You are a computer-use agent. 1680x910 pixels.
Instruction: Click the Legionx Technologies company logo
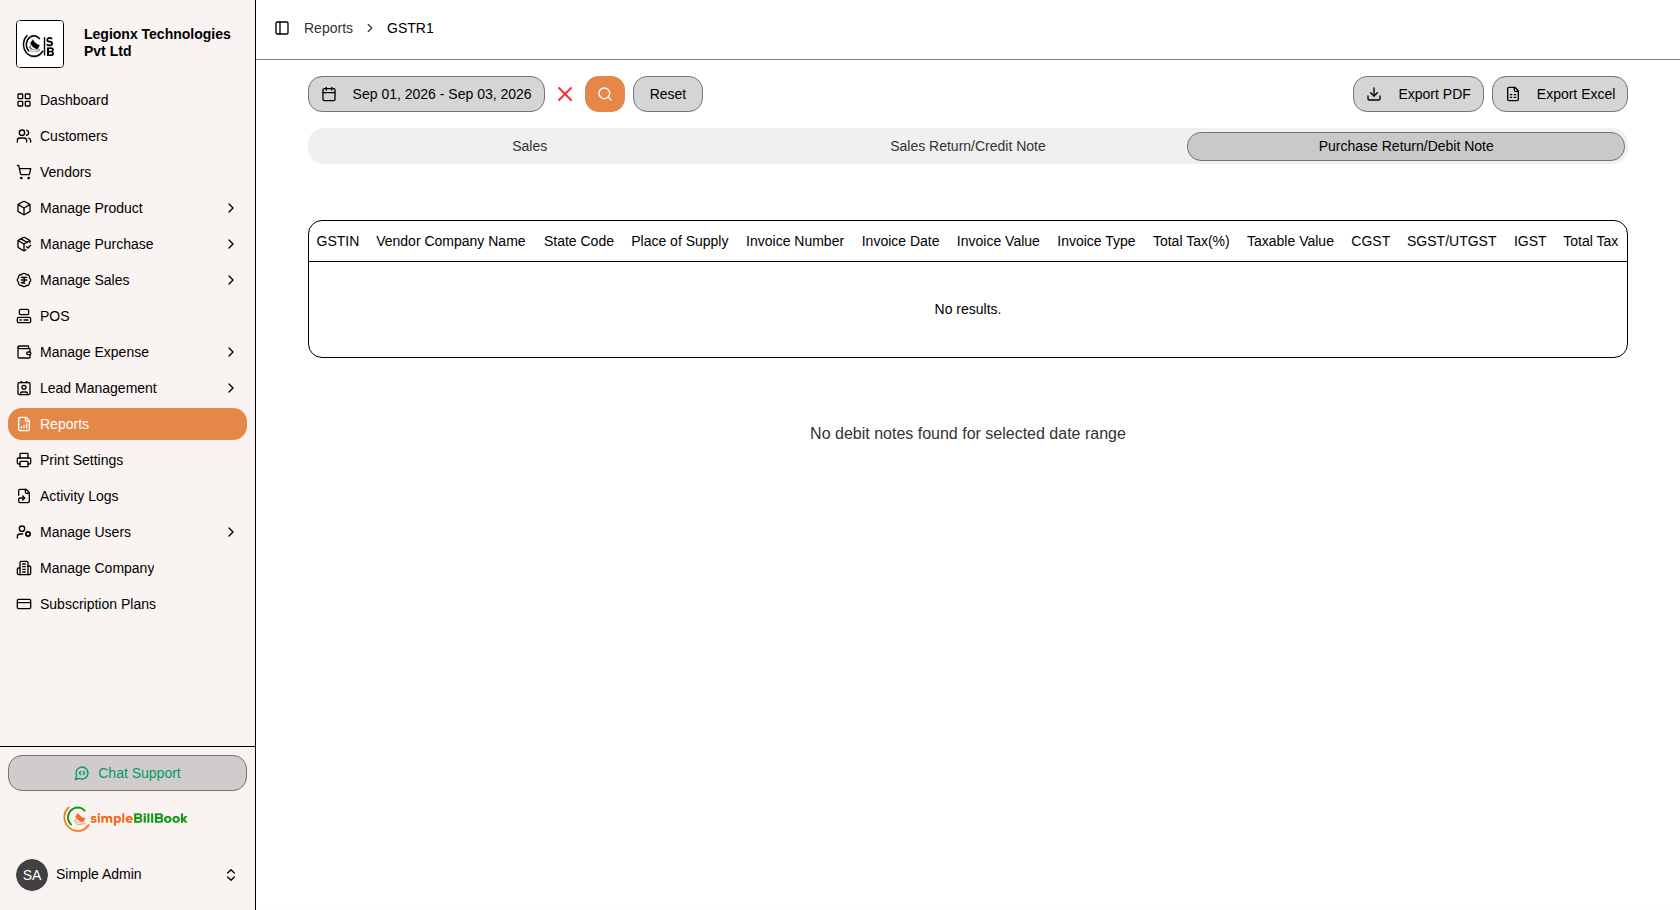(40, 44)
